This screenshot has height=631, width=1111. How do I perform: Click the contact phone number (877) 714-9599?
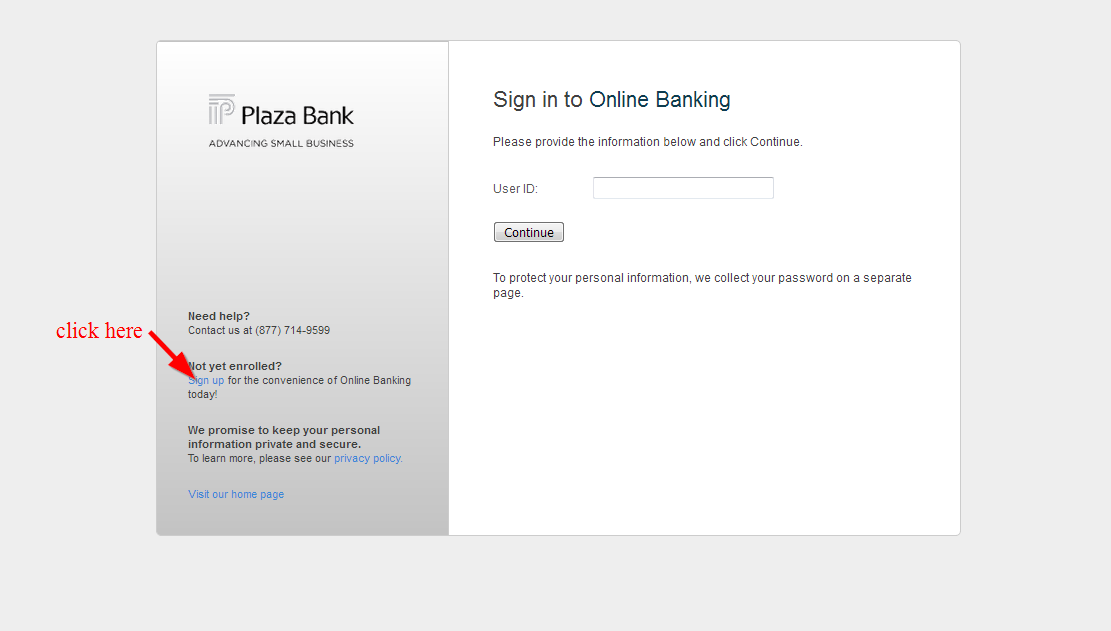pos(293,330)
